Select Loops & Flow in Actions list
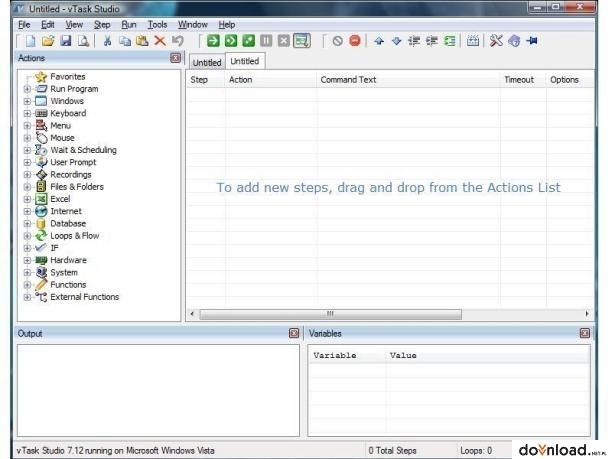 point(75,236)
